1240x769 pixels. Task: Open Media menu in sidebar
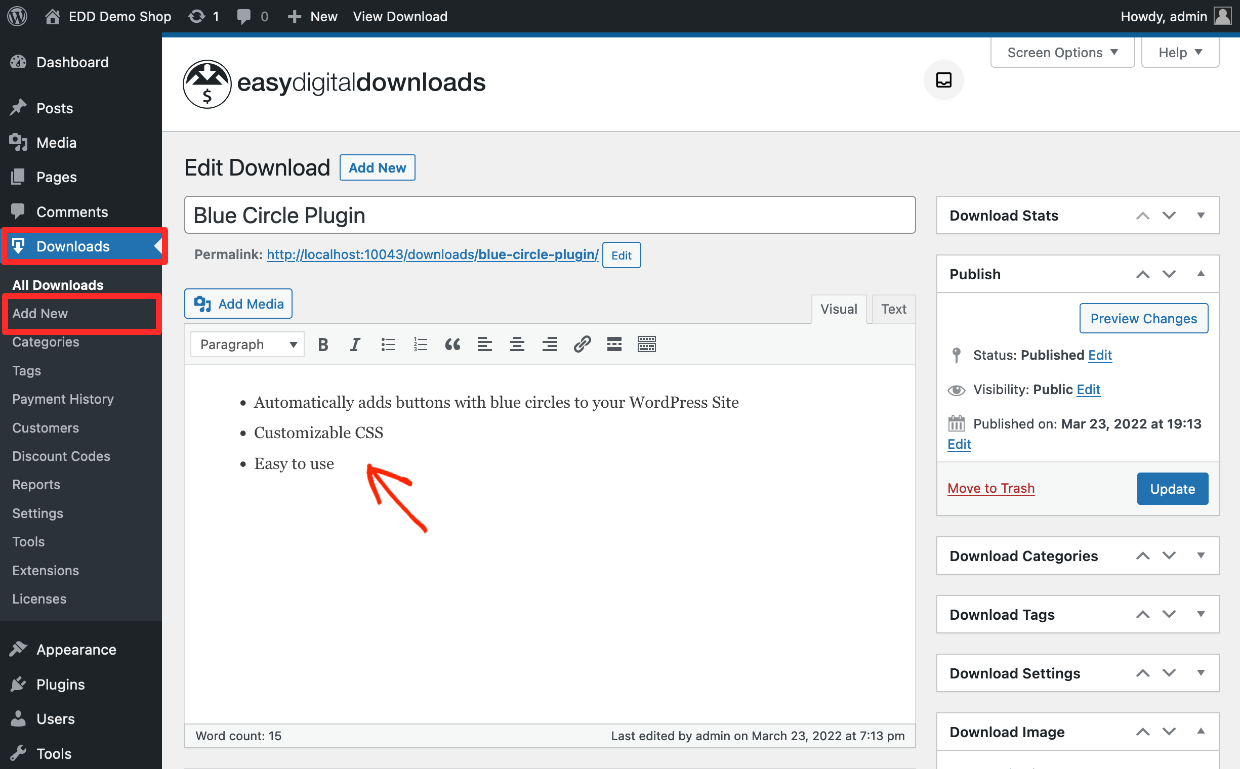[x=81, y=143]
